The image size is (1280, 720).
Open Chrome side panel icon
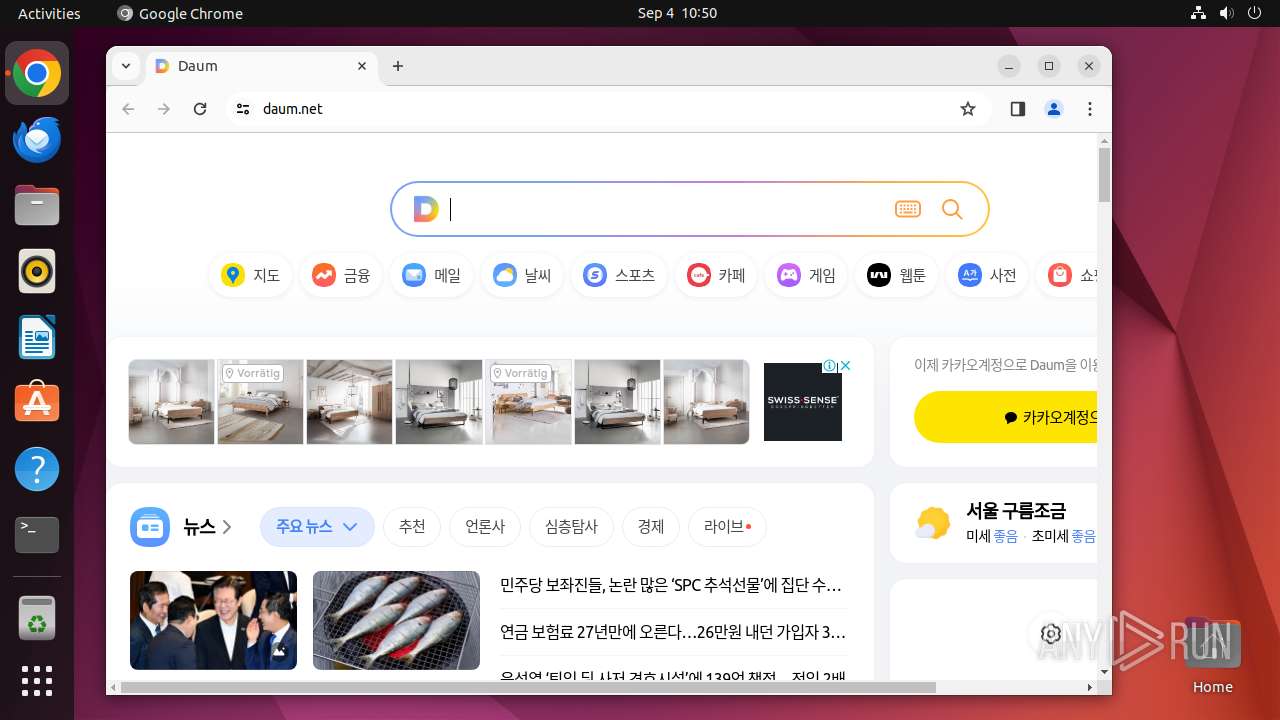click(x=1018, y=109)
